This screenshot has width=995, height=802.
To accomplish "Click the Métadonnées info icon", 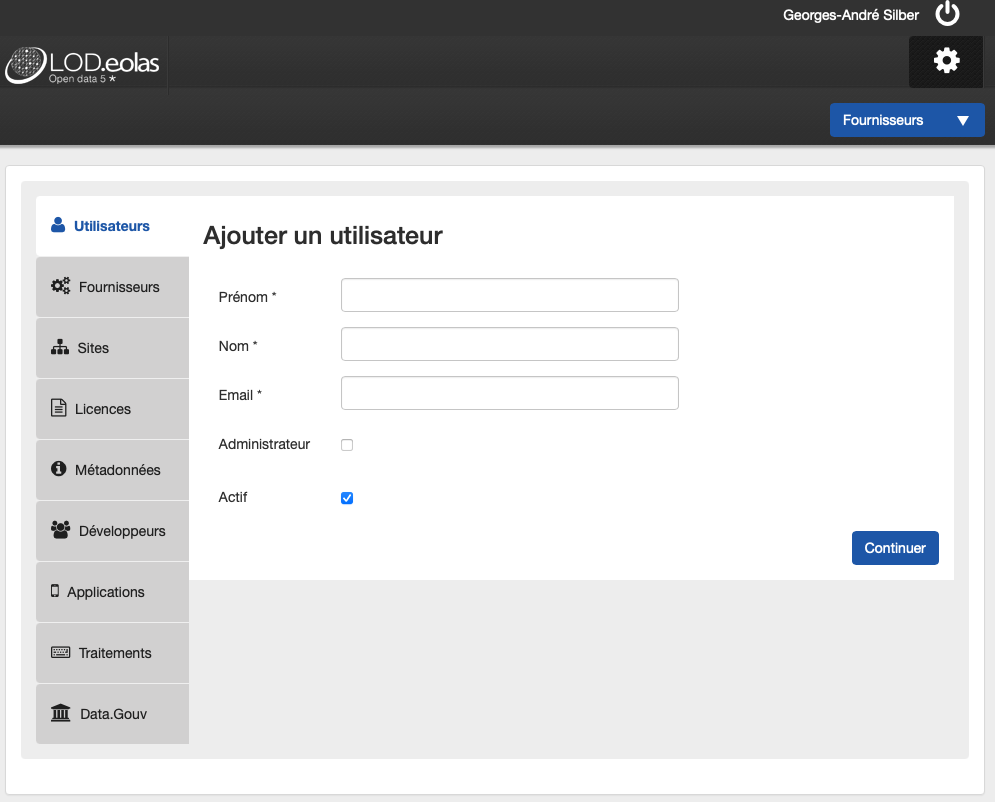I will [58, 469].
